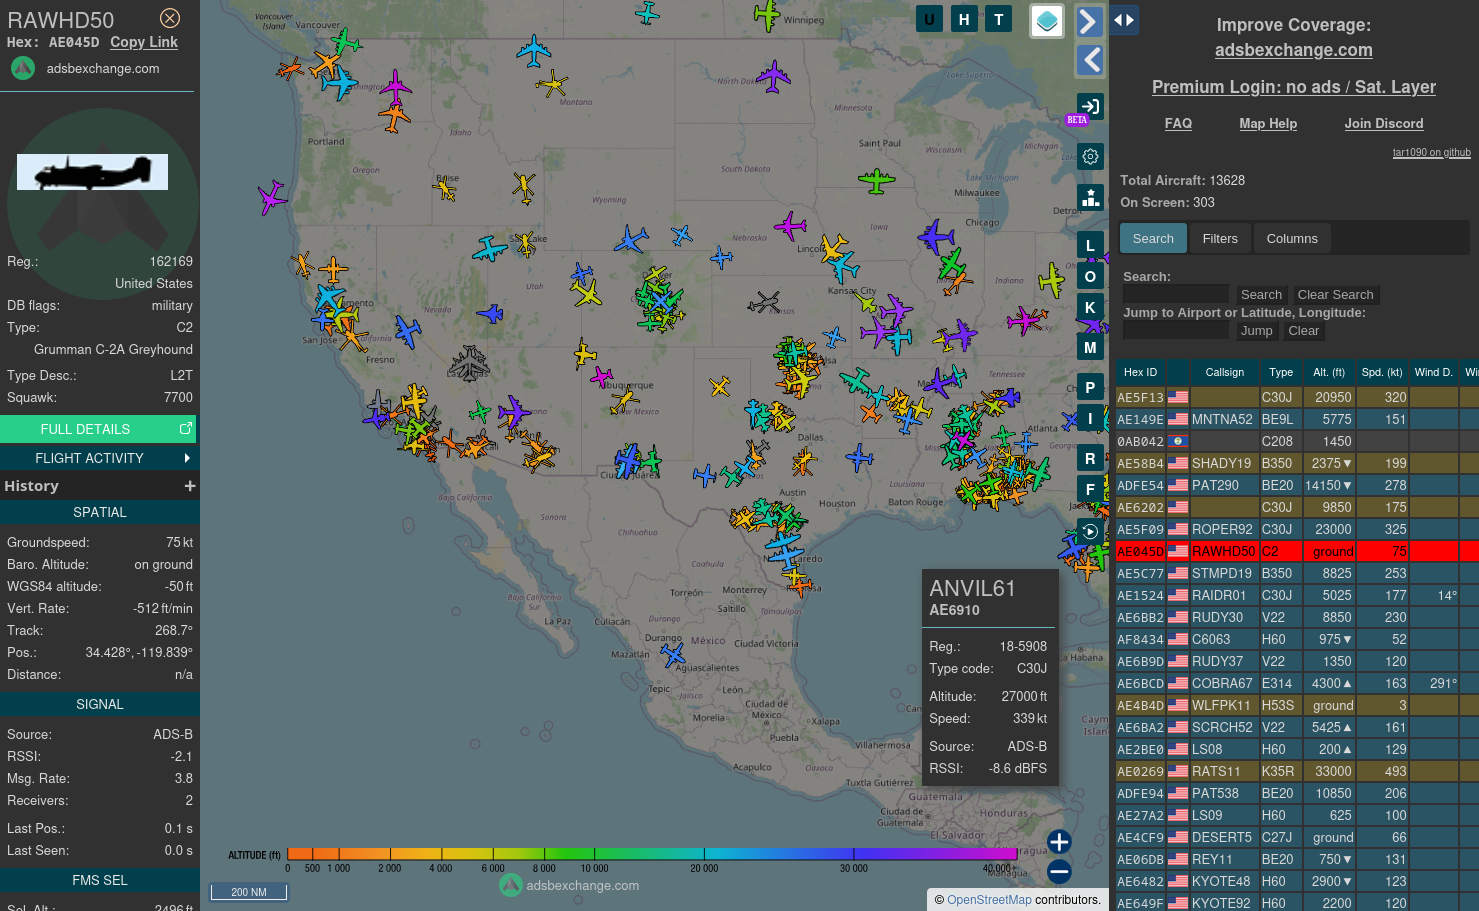Click the F follow button
The height and width of the screenshot is (911, 1479).
click(1090, 489)
